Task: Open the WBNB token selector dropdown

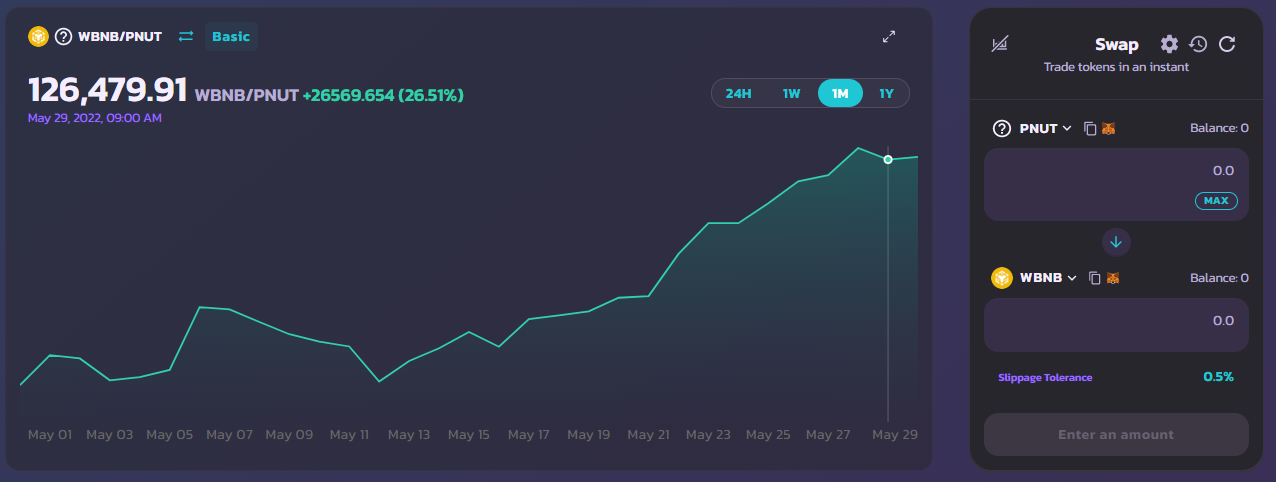Action: click(x=1048, y=278)
